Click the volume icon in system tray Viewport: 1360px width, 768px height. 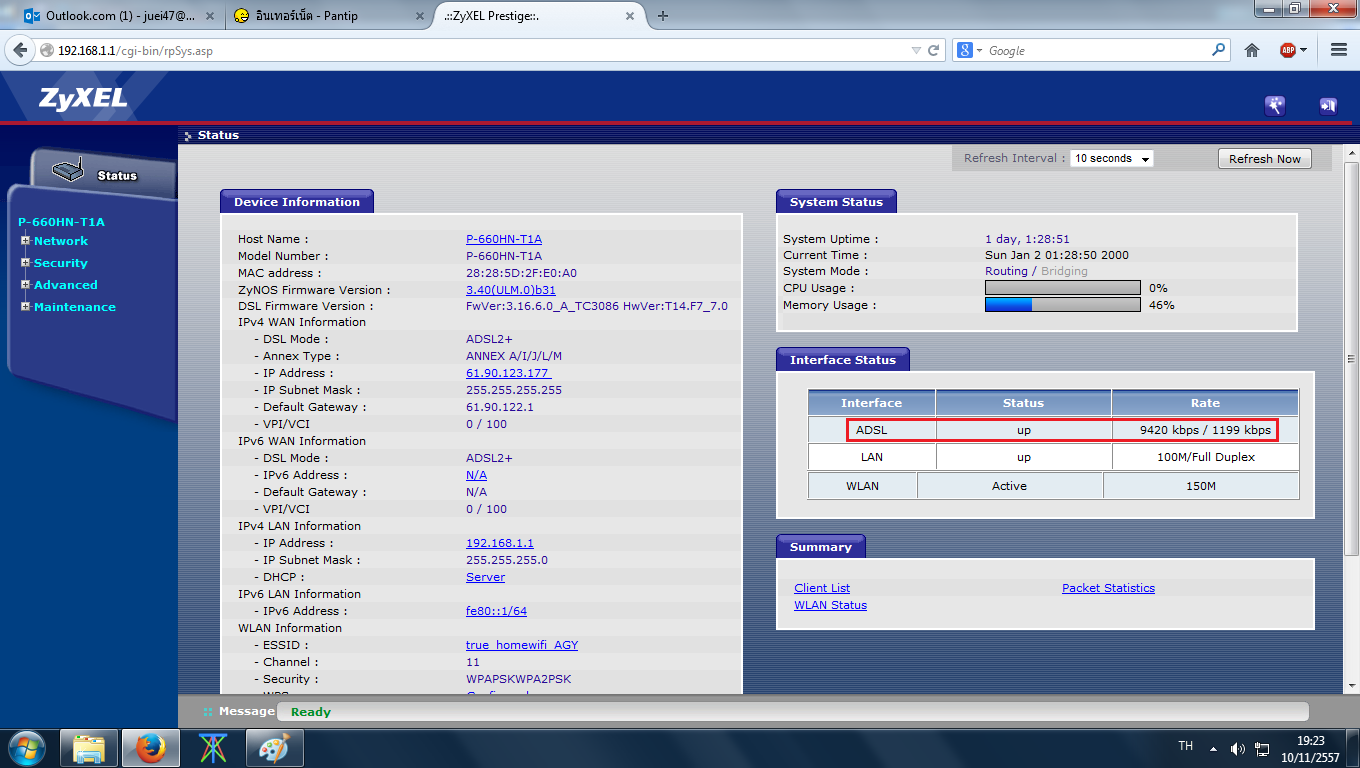click(x=1237, y=748)
